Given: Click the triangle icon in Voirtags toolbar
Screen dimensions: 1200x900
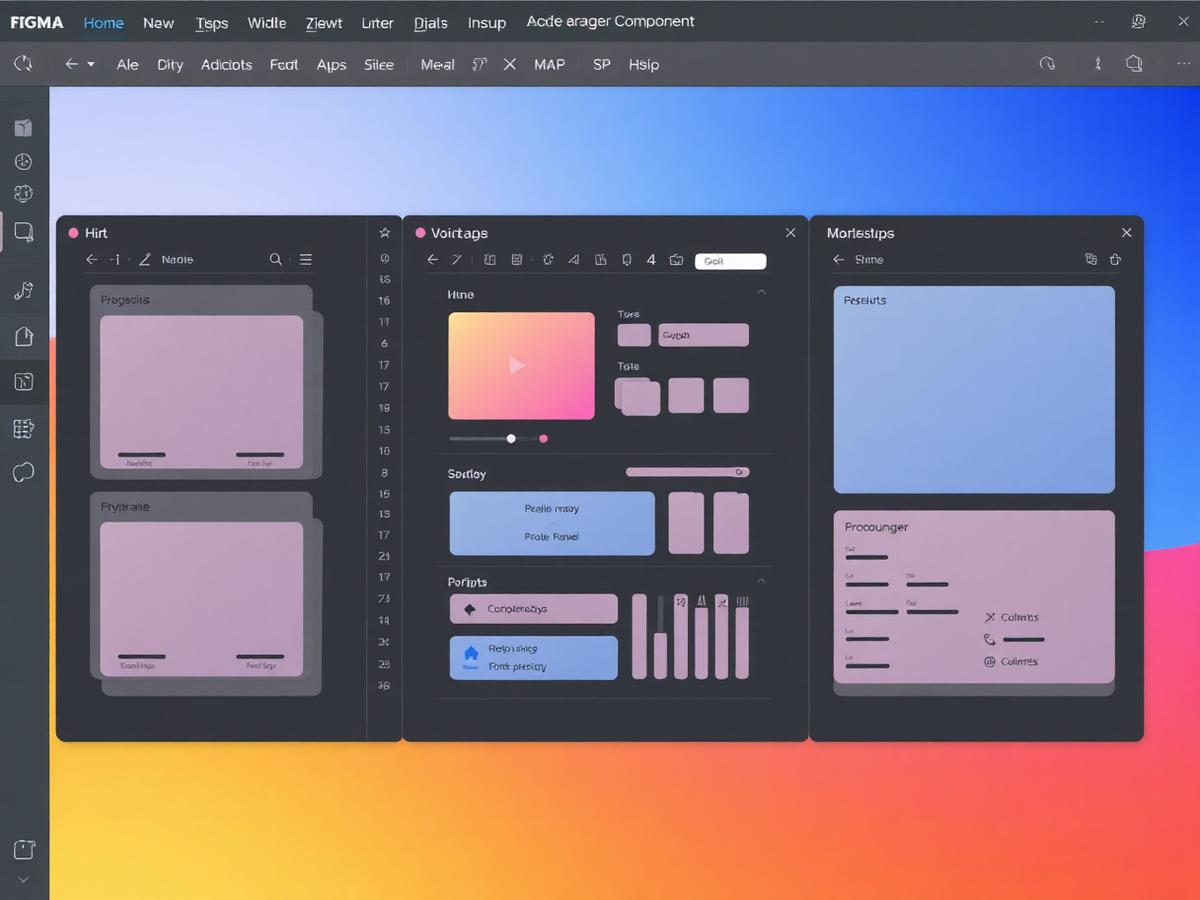Looking at the screenshot, I should (x=574, y=260).
